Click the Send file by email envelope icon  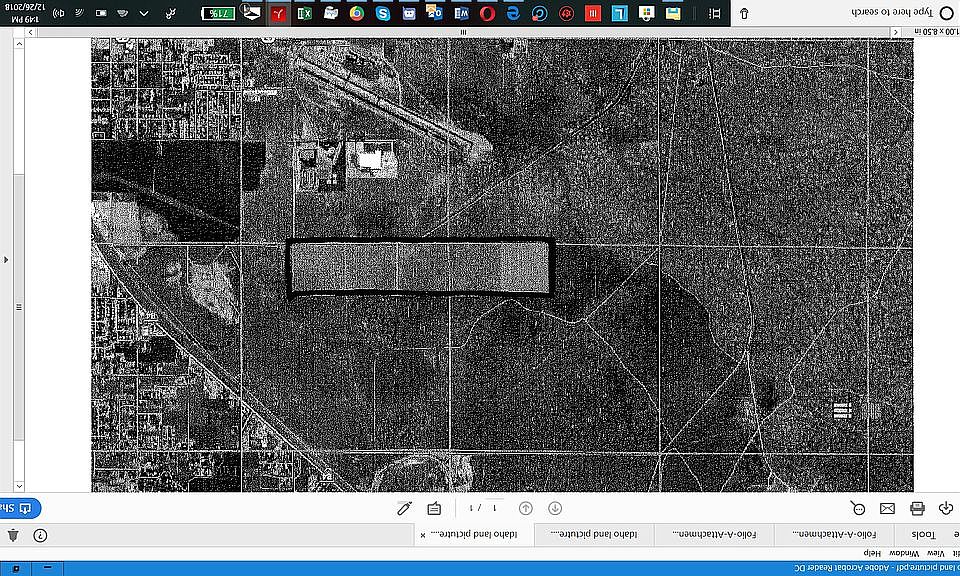point(887,508)
